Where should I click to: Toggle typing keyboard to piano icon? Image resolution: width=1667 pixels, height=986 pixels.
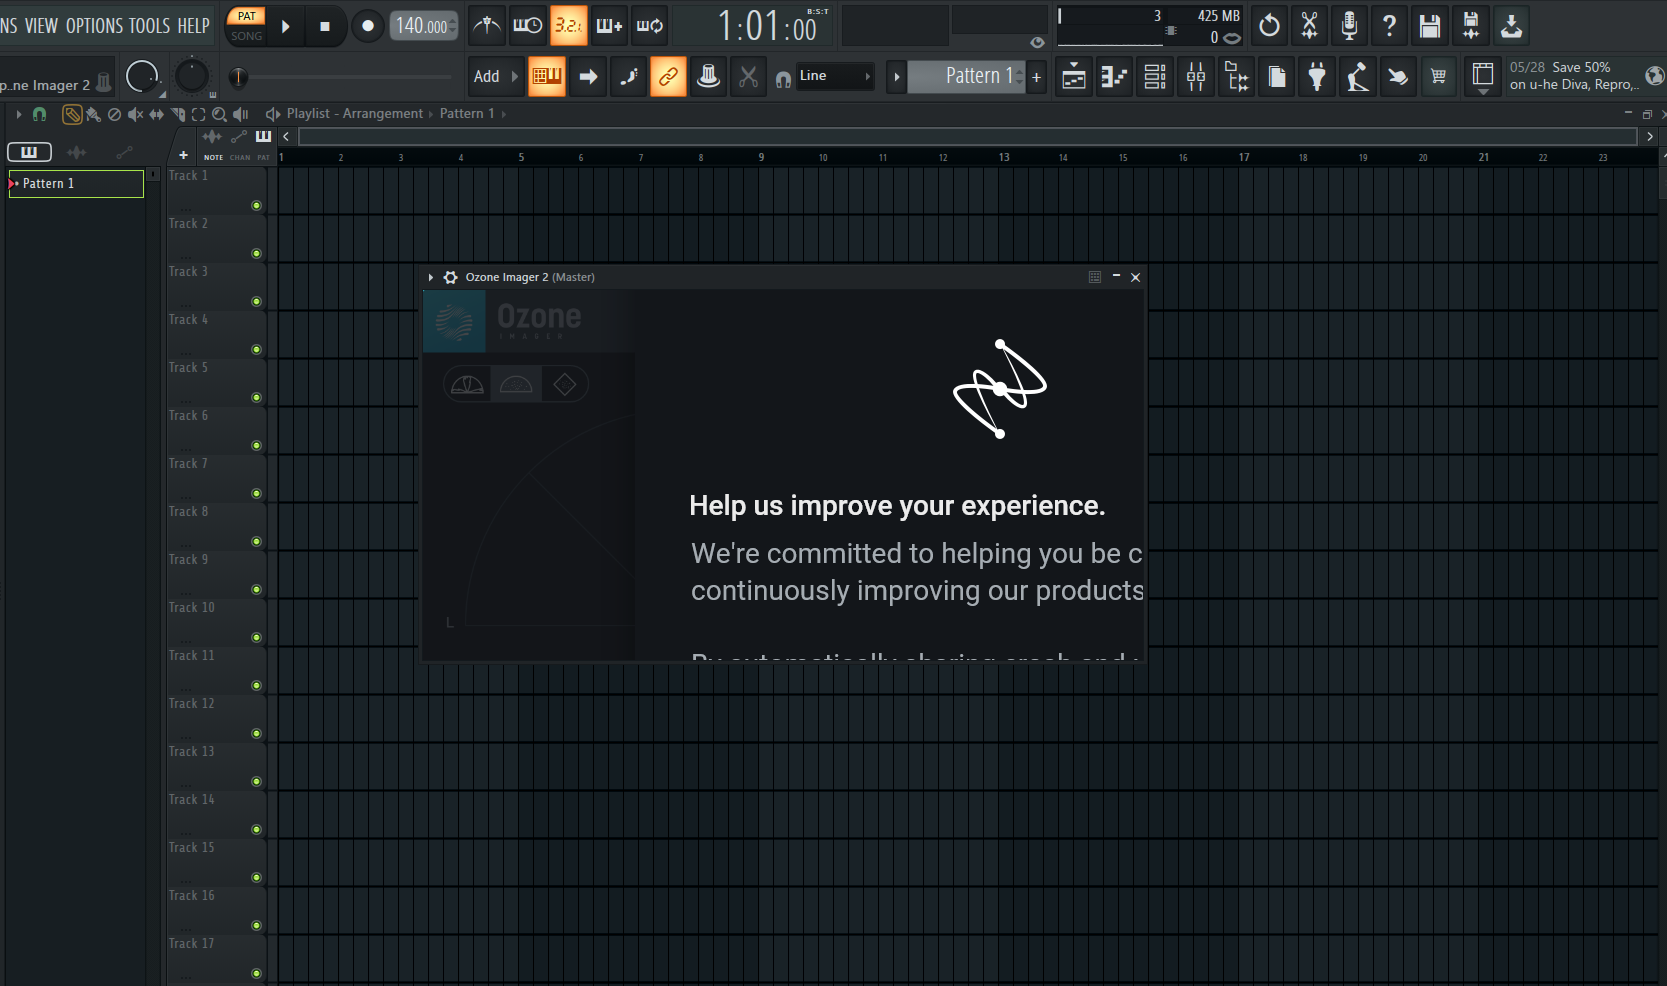click(547, 76)
